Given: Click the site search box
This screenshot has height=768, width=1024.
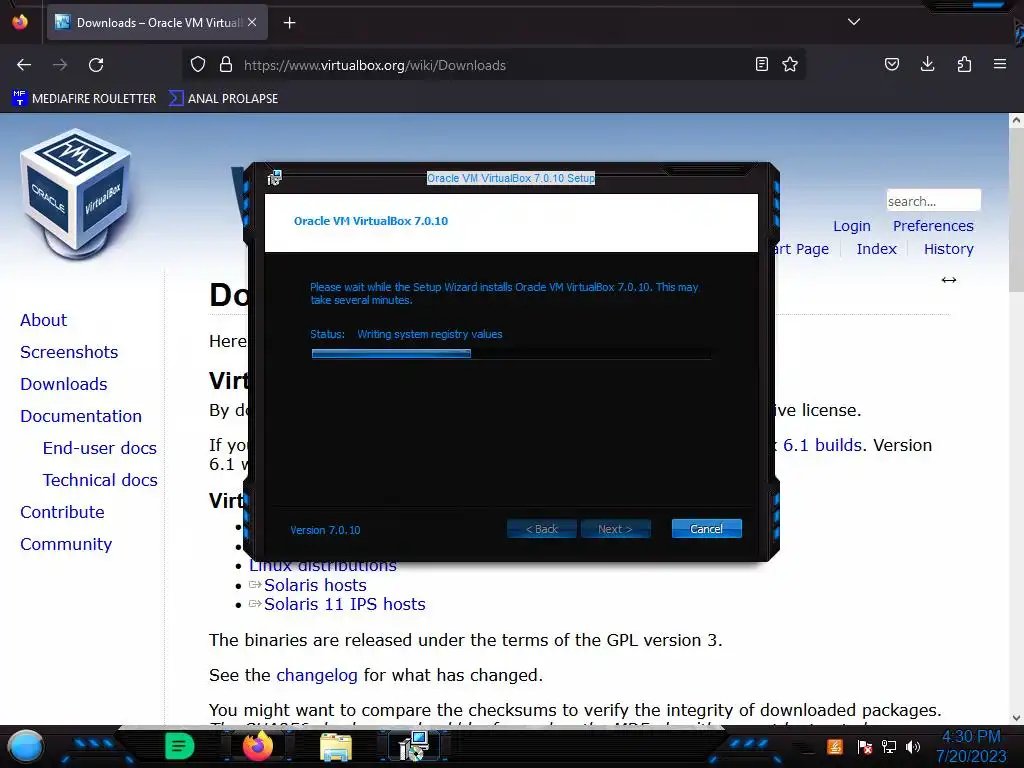Looking at the screenshot, I should (933, 200).
